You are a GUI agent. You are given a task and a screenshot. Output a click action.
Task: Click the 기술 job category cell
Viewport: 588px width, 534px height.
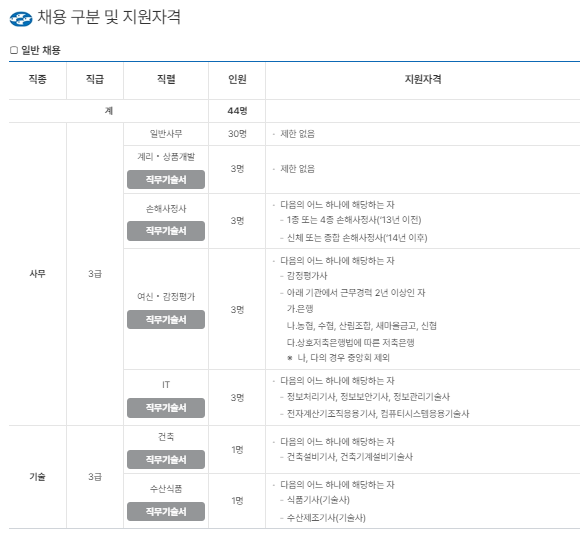pos(38,477)
